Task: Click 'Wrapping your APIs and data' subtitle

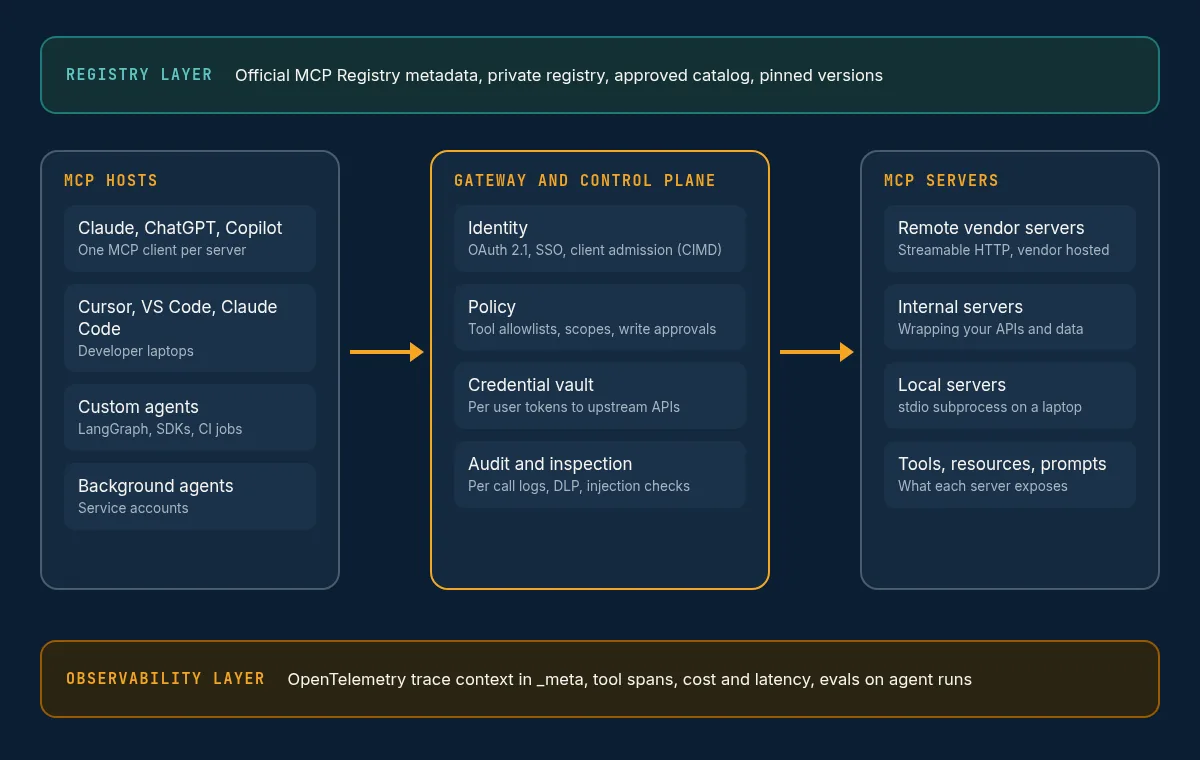Action: 991,329
